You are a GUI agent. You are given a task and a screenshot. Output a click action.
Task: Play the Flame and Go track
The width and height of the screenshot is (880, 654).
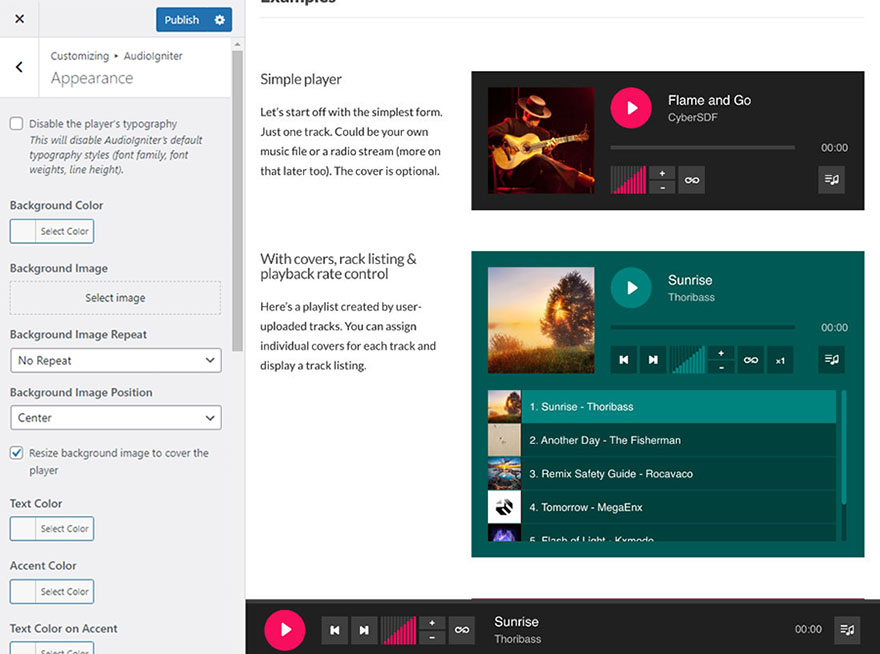(x=631, y=108)
